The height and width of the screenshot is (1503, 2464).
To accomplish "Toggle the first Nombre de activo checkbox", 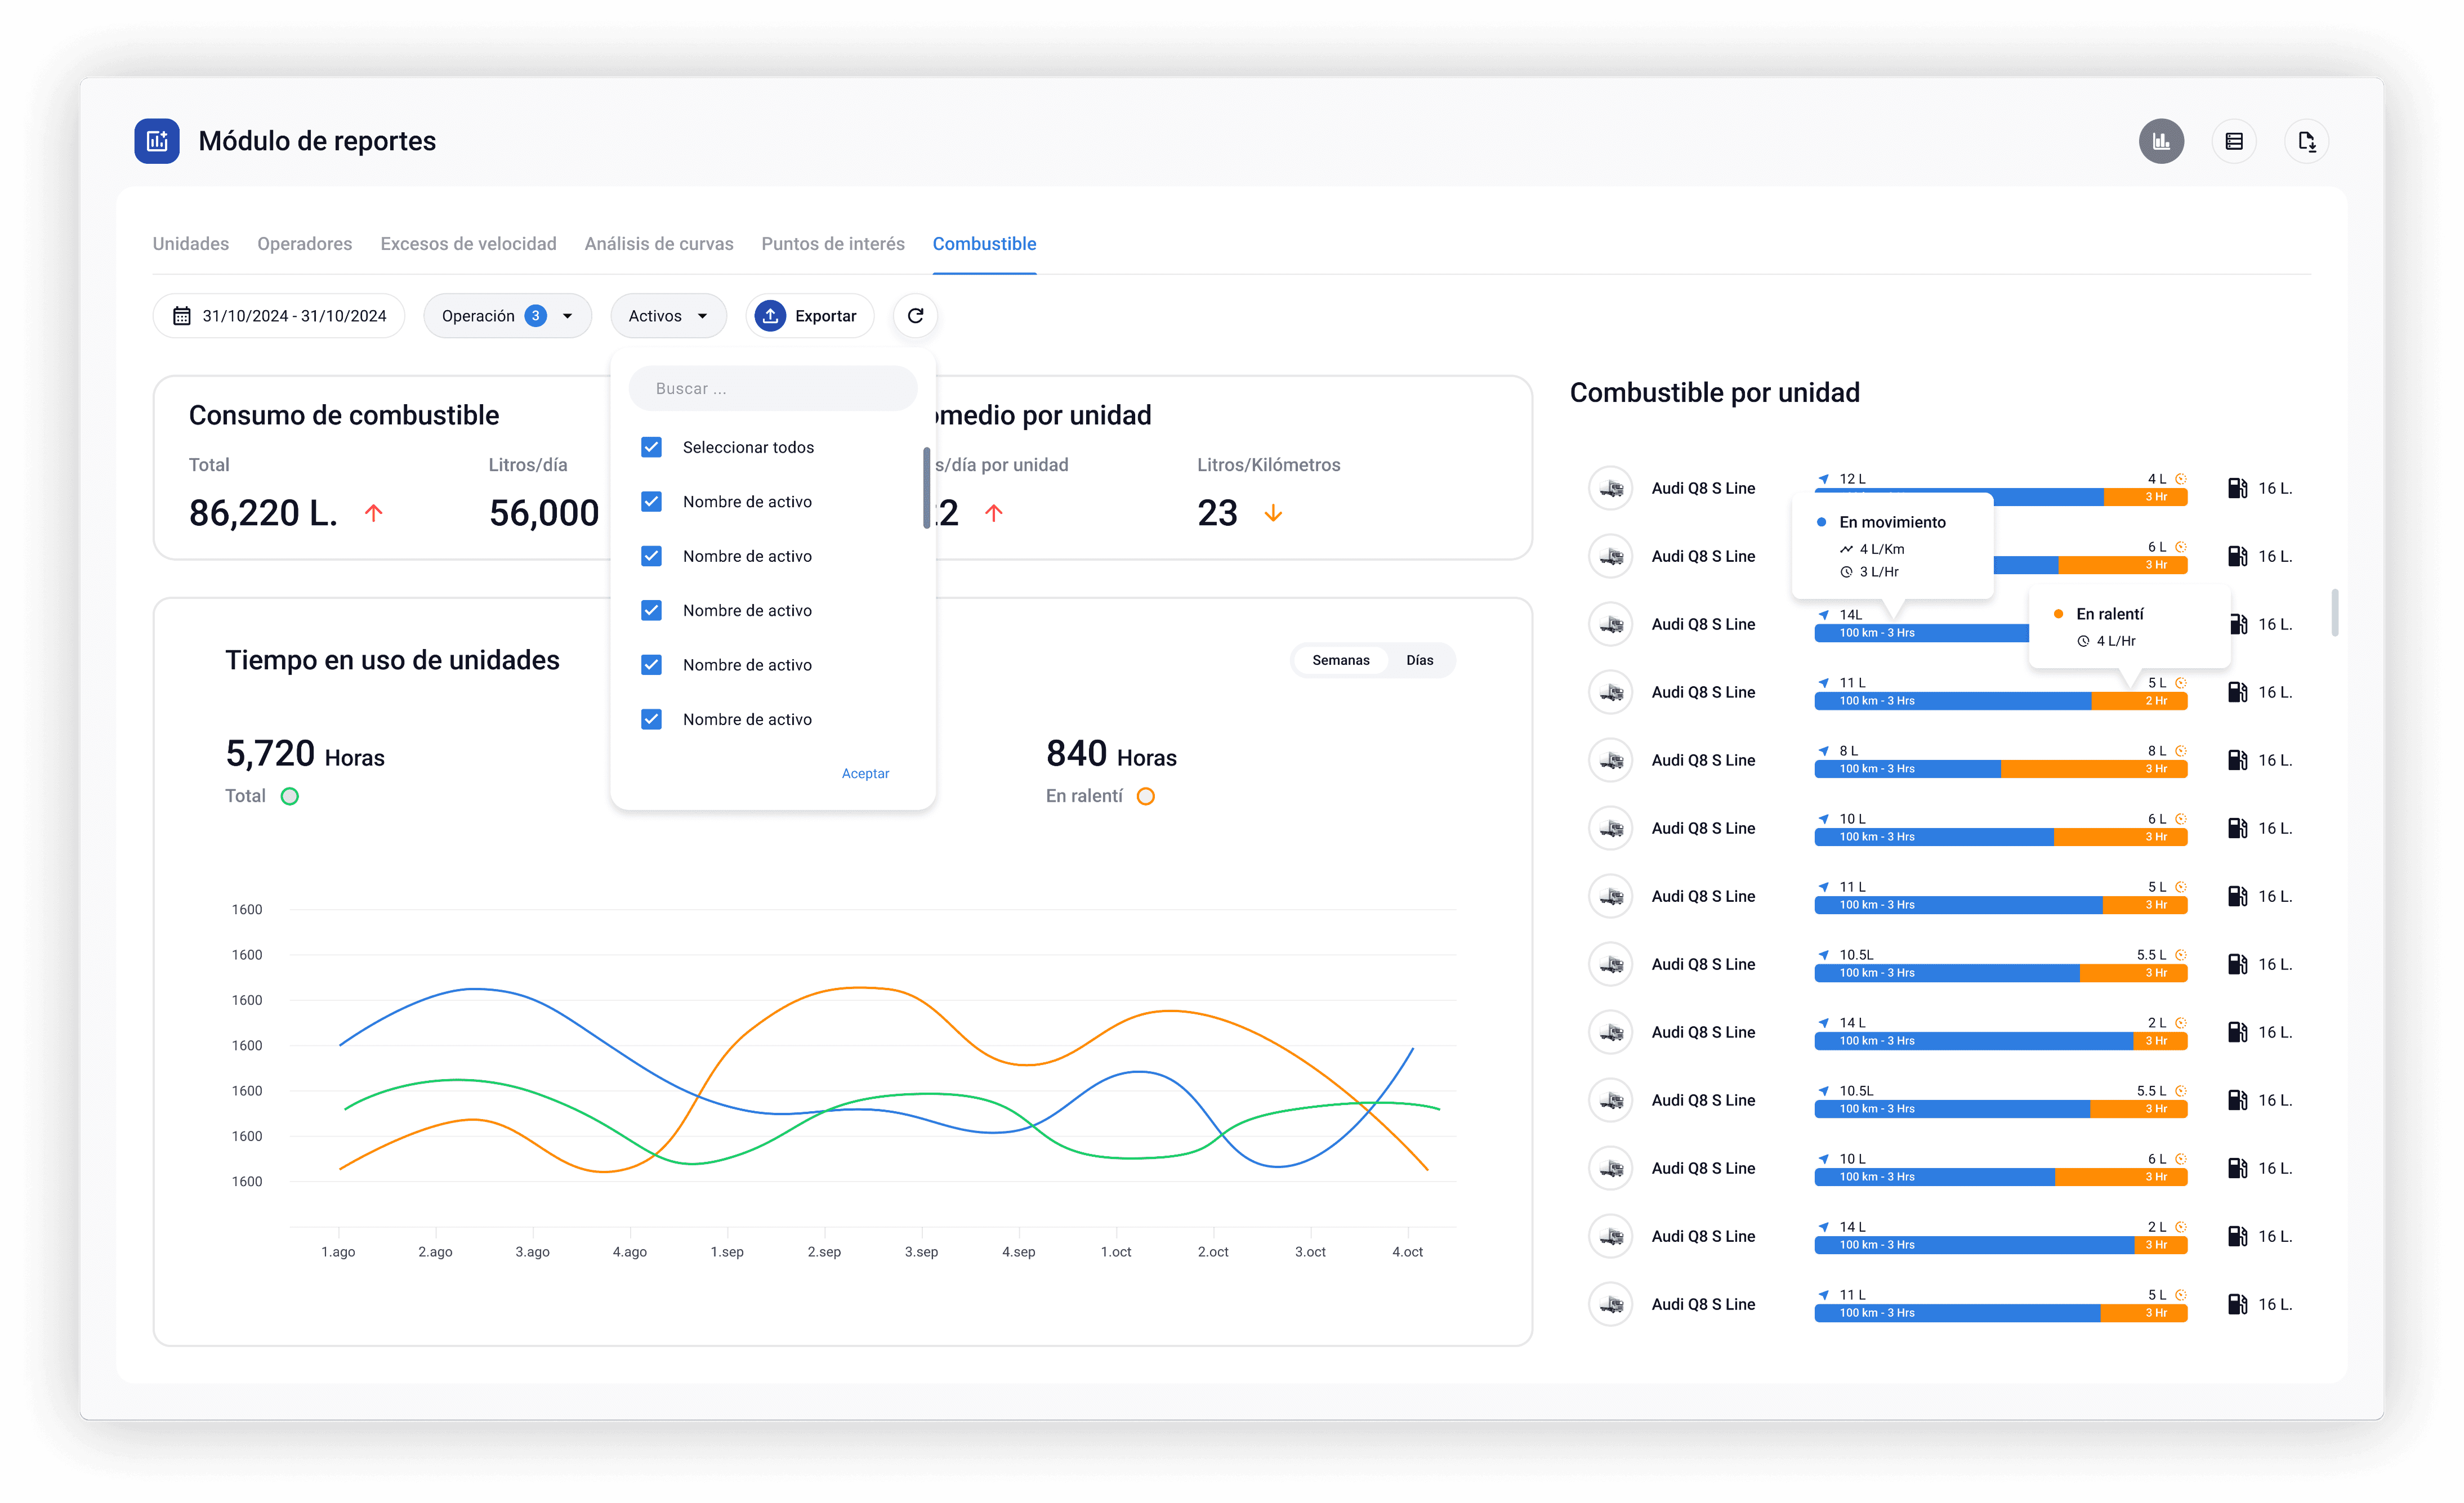I will (x=651, y=502).
